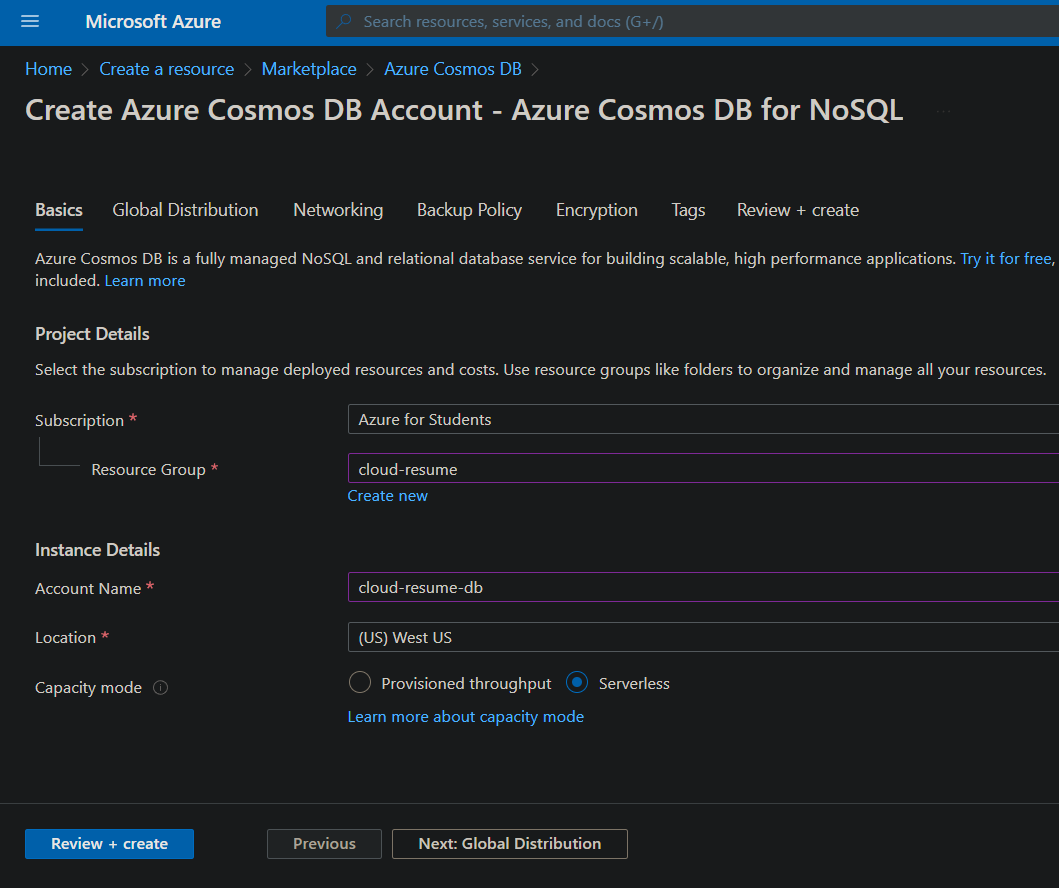The image size is (1059, 888).
Task: Click the Project Details heading
Action: click(92, 334)
